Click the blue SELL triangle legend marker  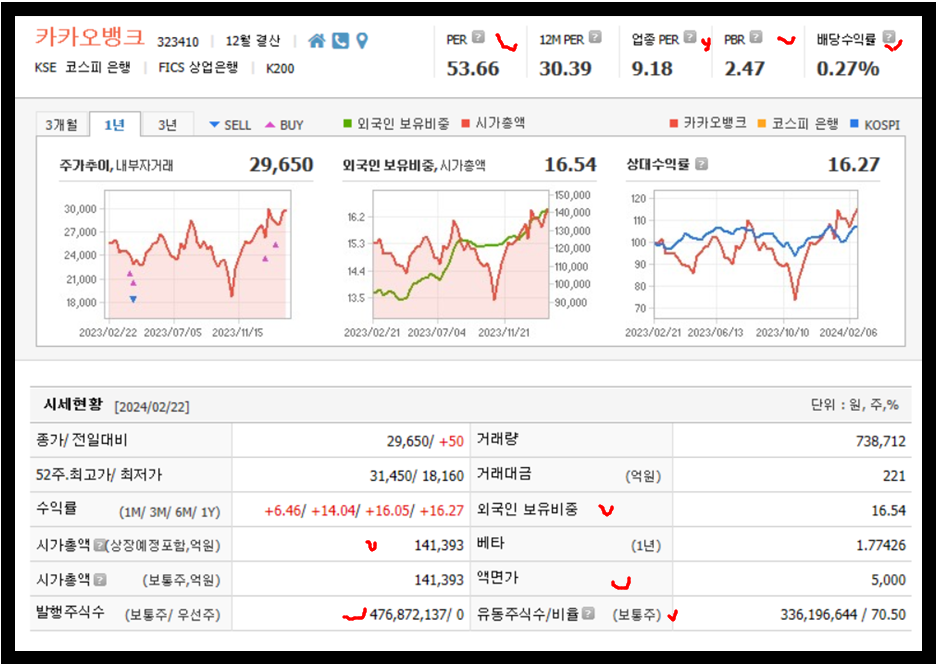(214, 125)
